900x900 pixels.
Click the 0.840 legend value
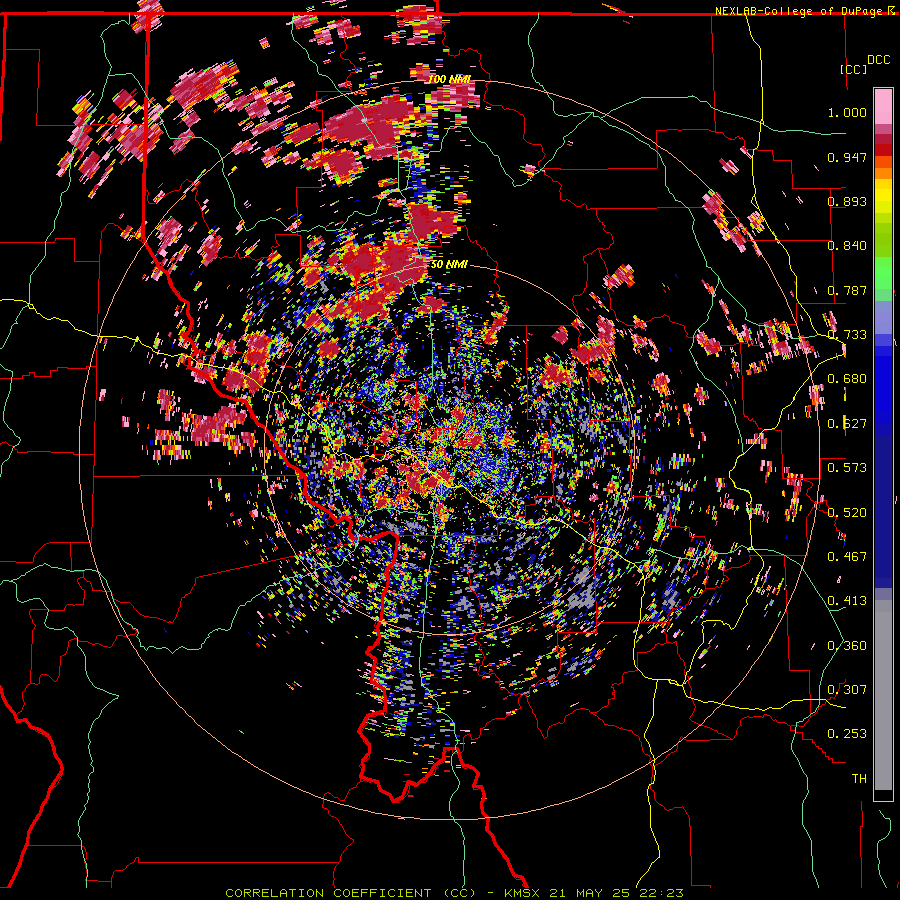pos(847,246)
